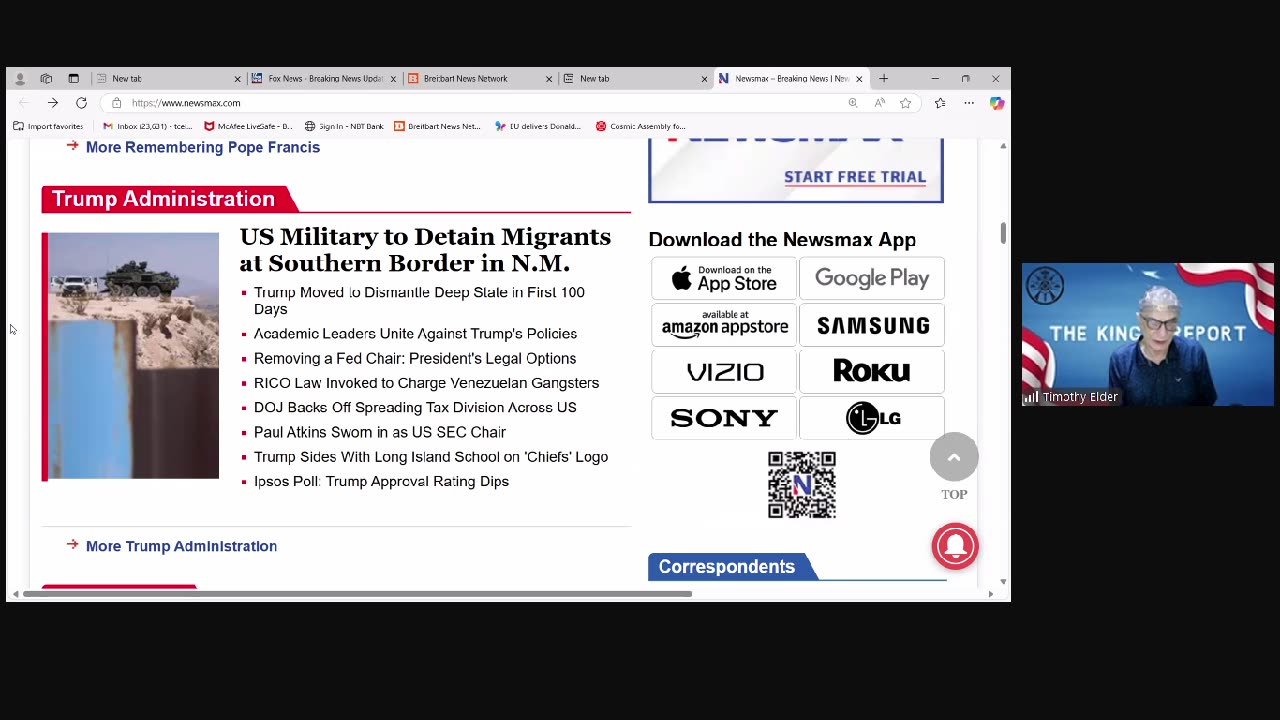The width and height of the screenshot is (1280, 720).
Task: Click the address bar URL field
Action: coord(480,103)
